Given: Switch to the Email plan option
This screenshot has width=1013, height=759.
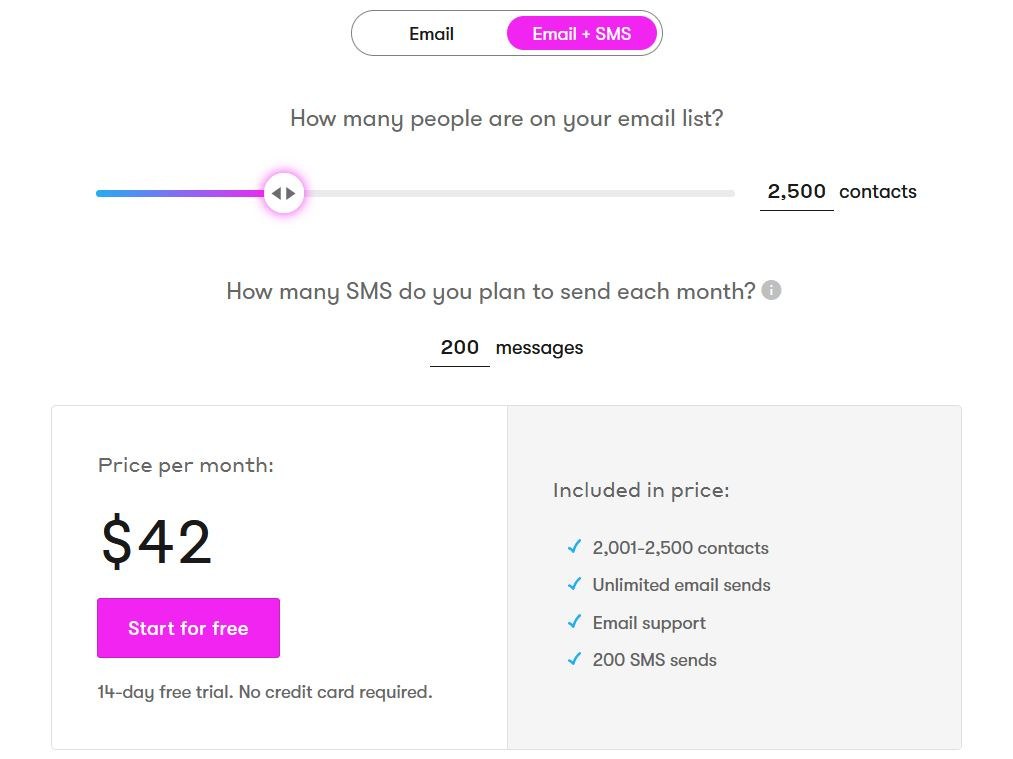Looking at the screenshot, I should 431,33.
